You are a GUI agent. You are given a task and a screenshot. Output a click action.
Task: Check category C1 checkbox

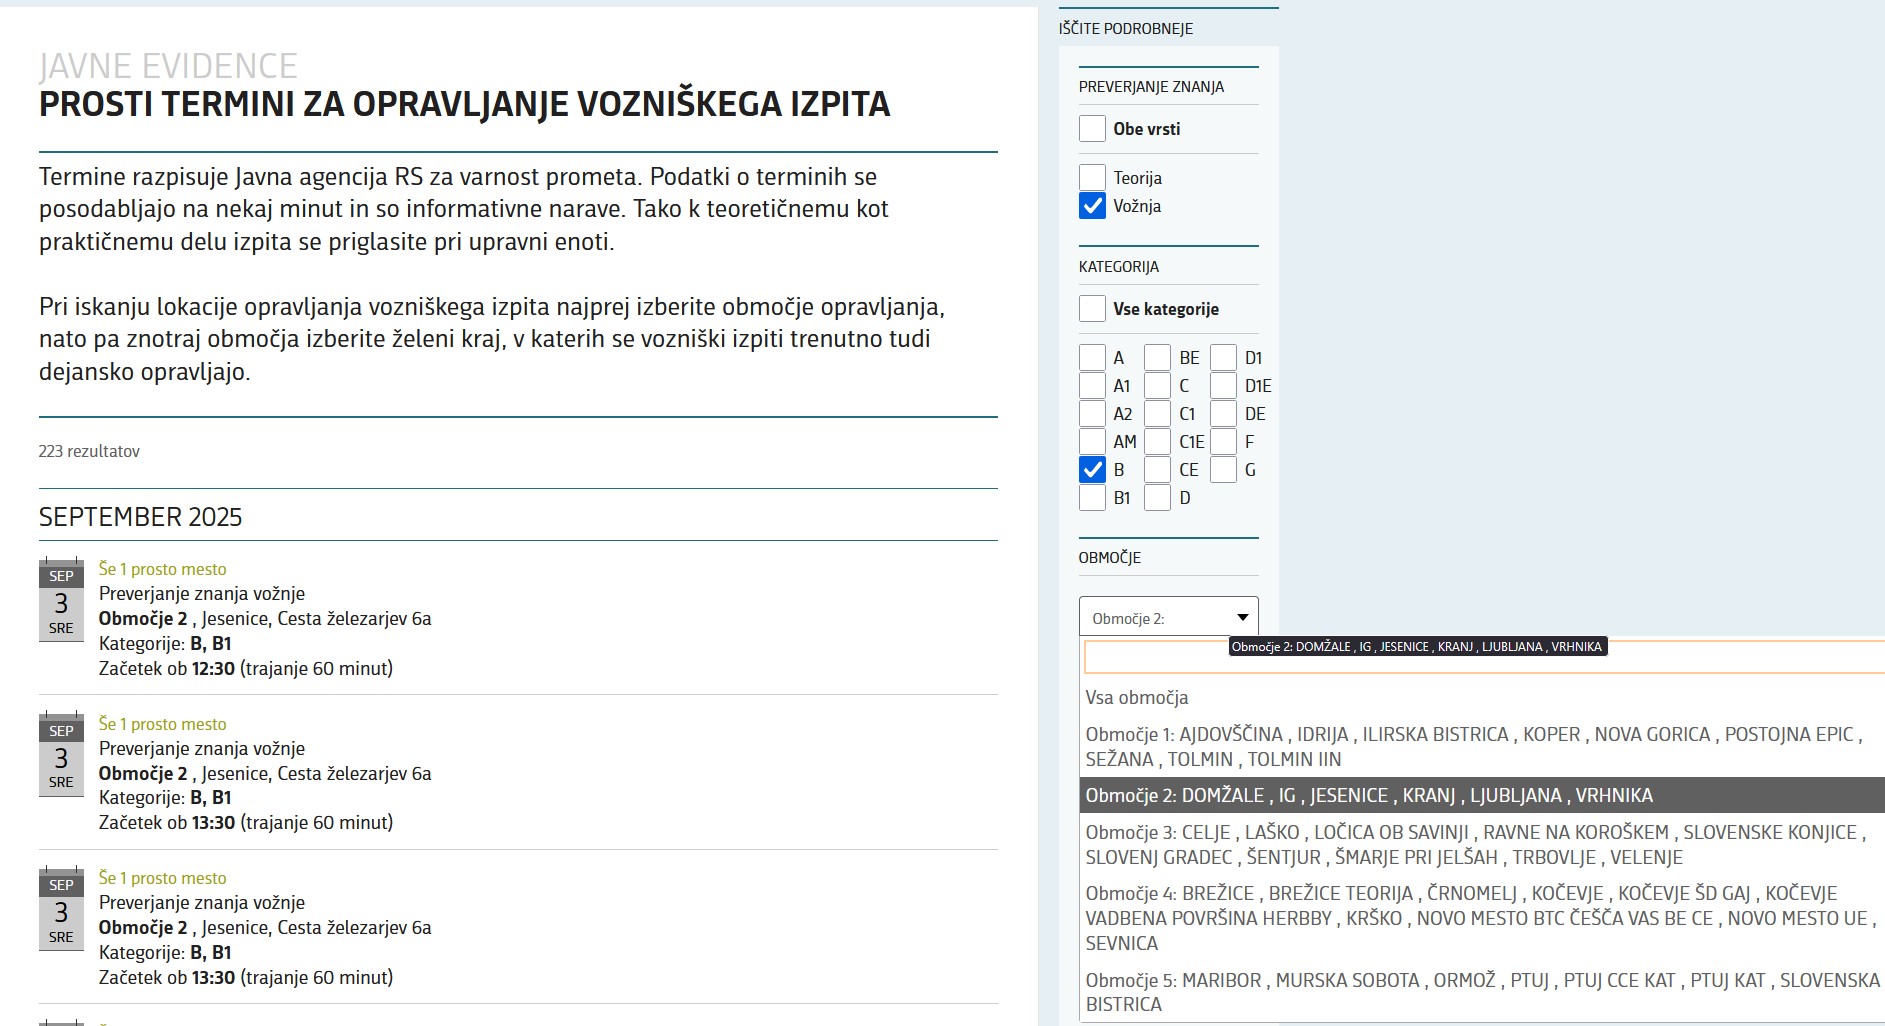tap(1157, 414)
